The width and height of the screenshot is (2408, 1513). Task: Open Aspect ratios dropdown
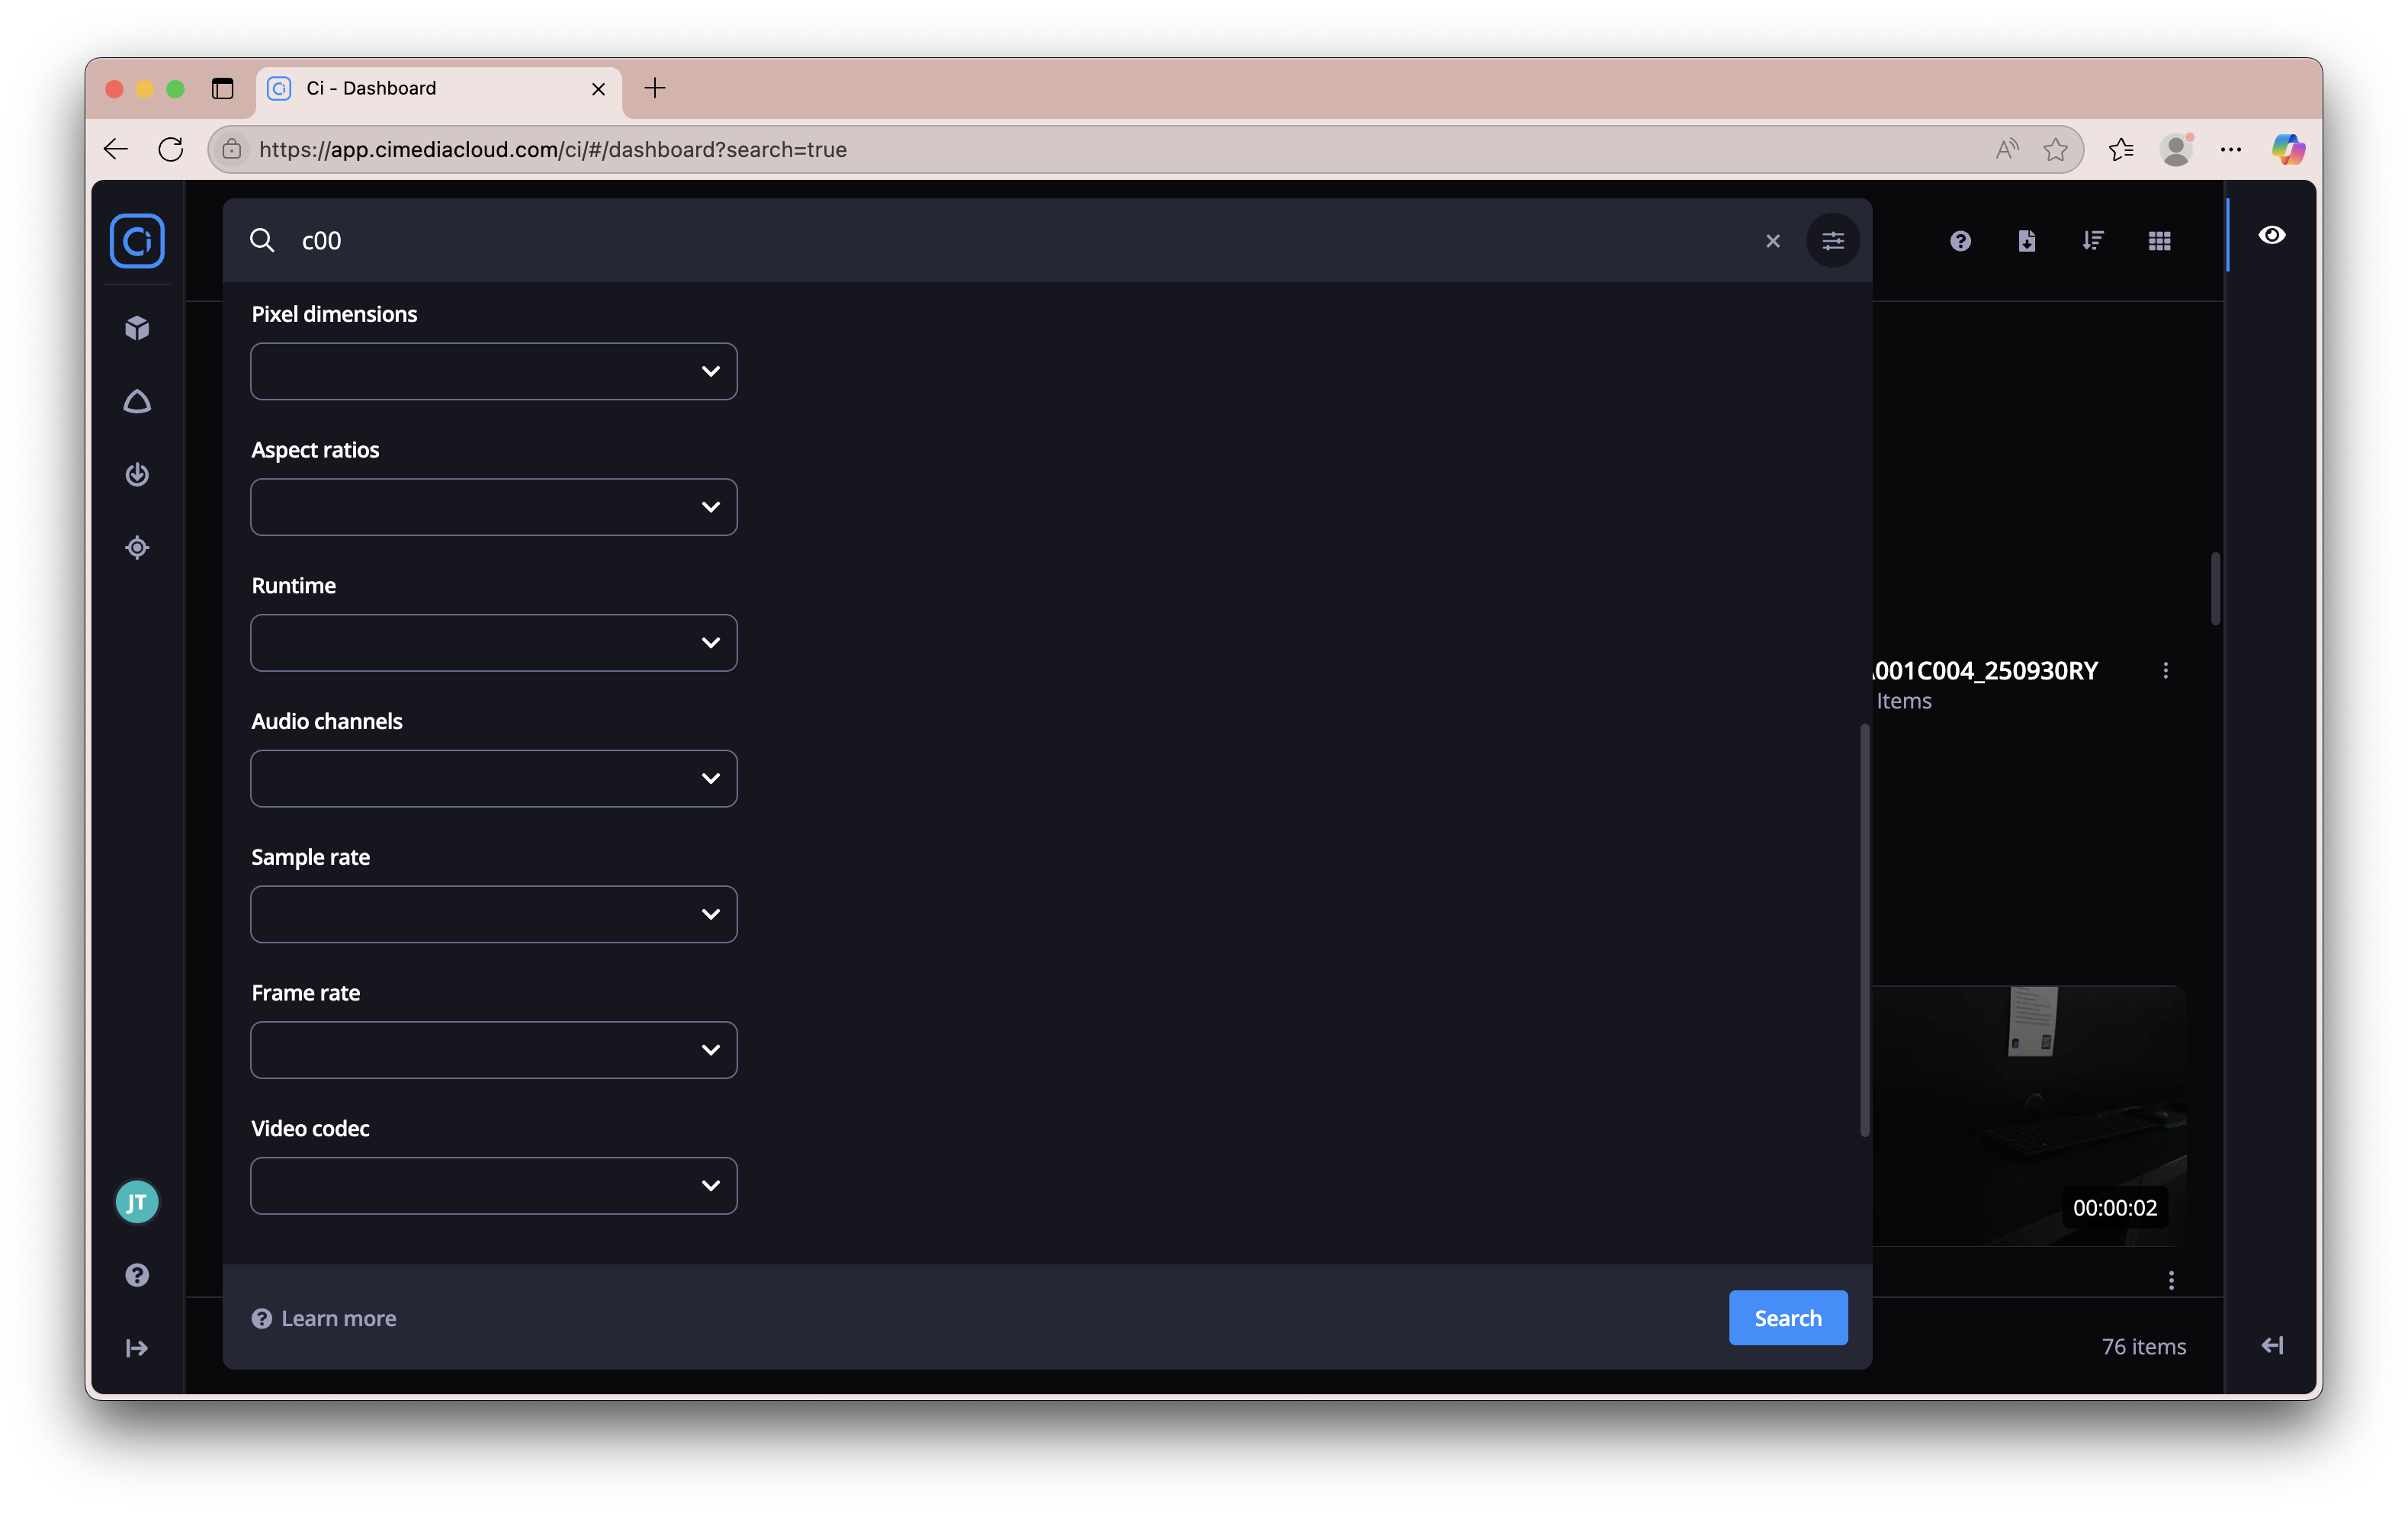coord(494,507)
